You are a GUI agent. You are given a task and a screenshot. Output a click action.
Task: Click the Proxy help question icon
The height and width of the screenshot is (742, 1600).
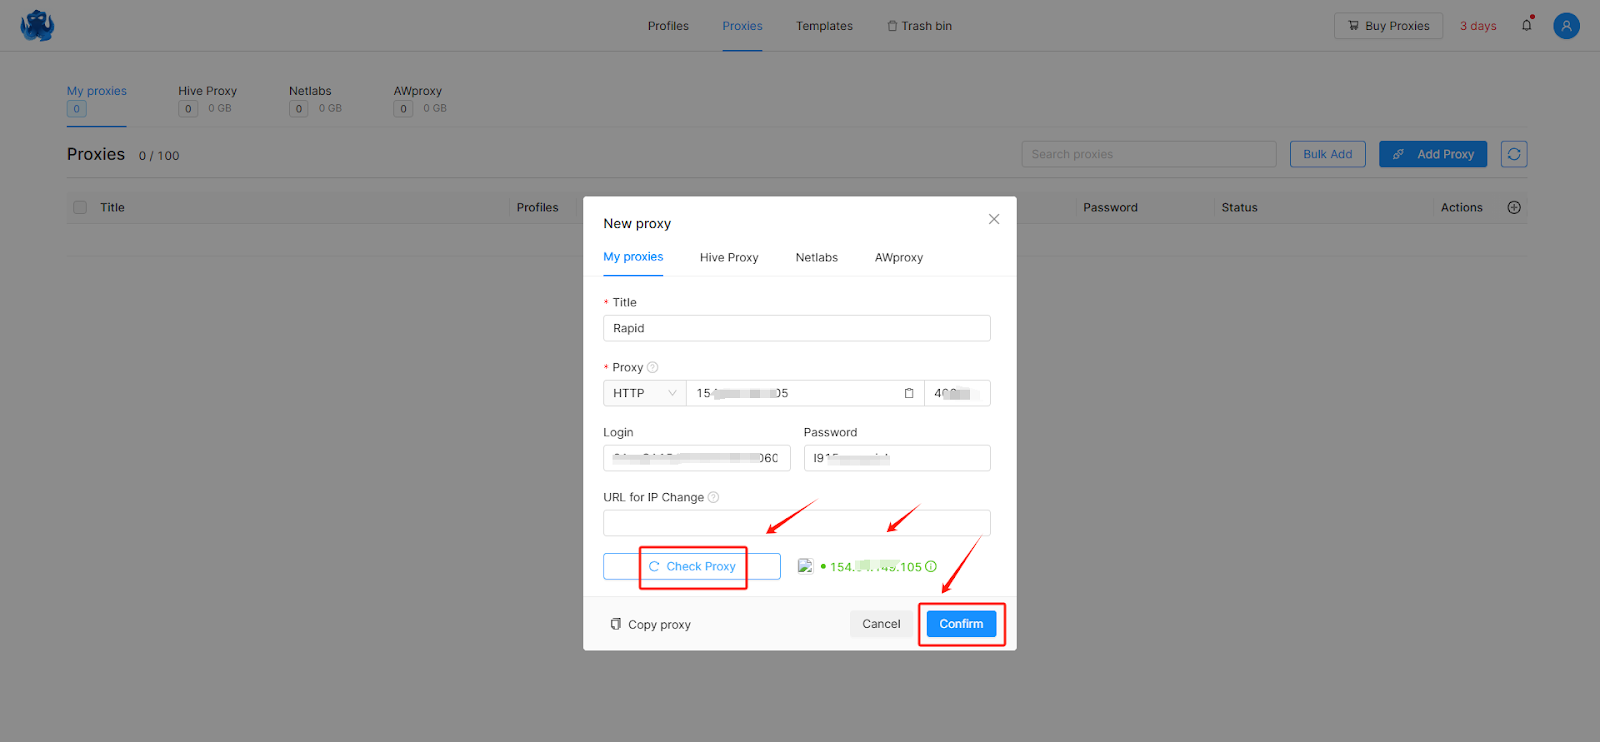pyautogui.click(x=653, y=367)
